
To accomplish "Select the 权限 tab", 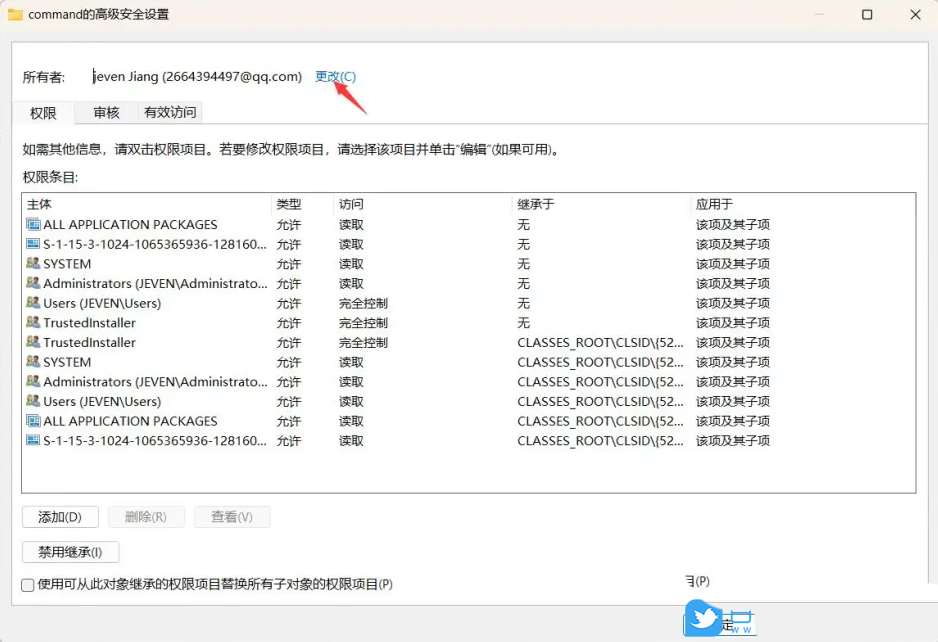I will [x=41, y=112].
